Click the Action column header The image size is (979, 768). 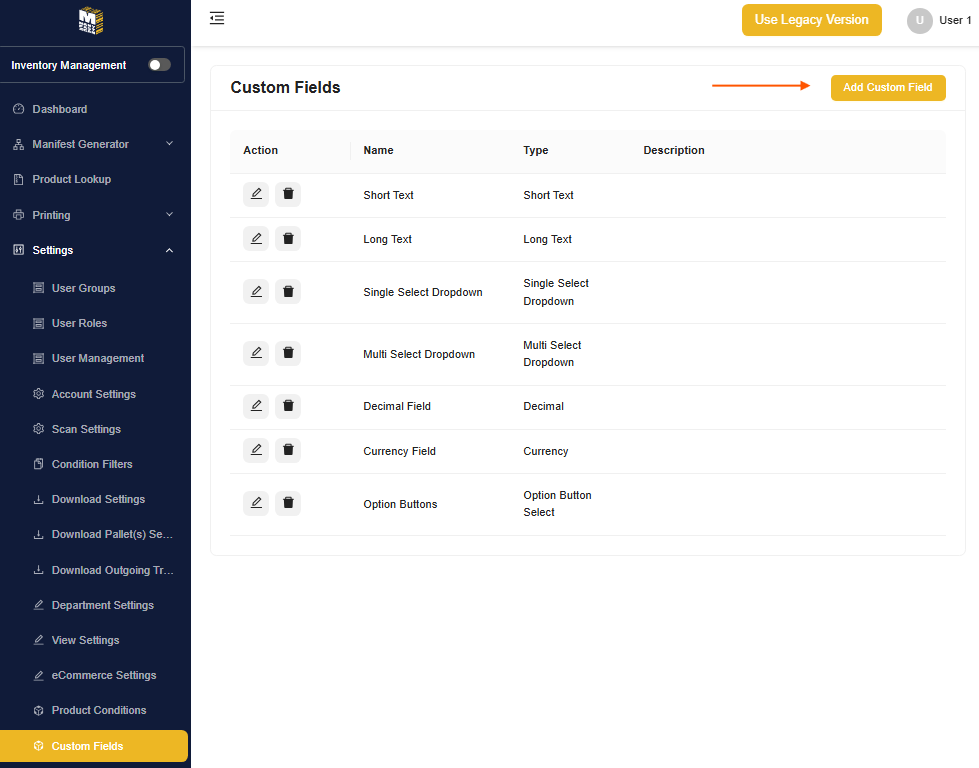pyautogui.click(x=260, y=150)
